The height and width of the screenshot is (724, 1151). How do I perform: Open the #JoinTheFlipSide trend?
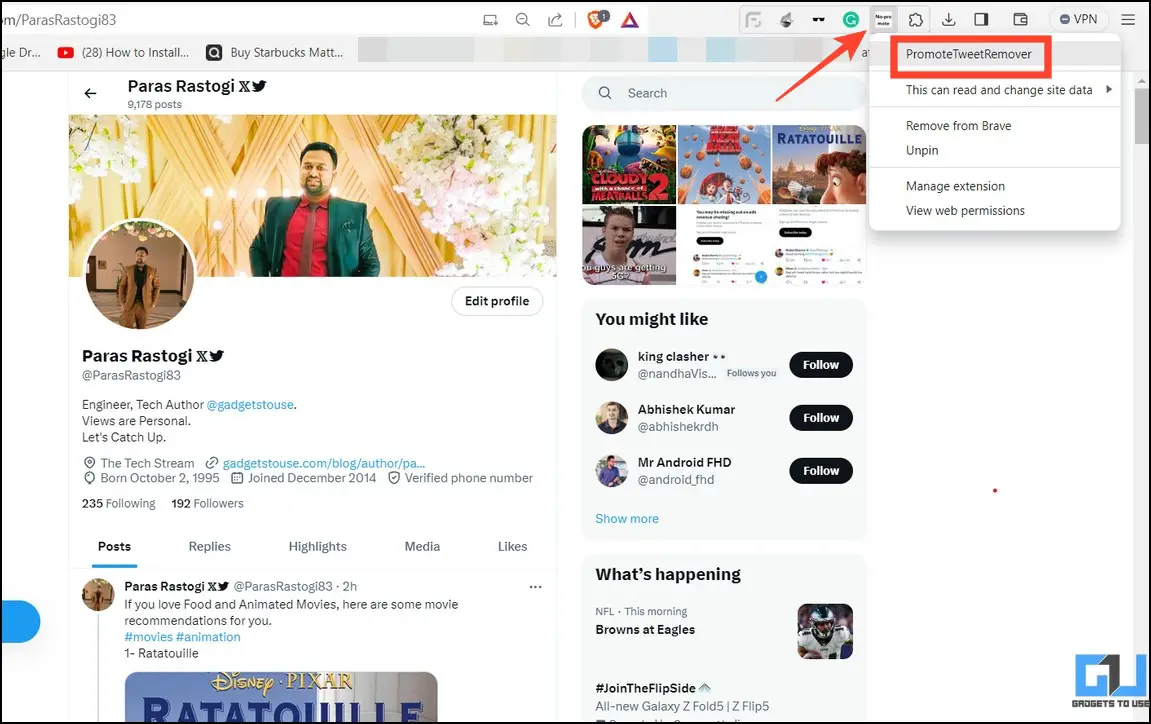point(645,688)
